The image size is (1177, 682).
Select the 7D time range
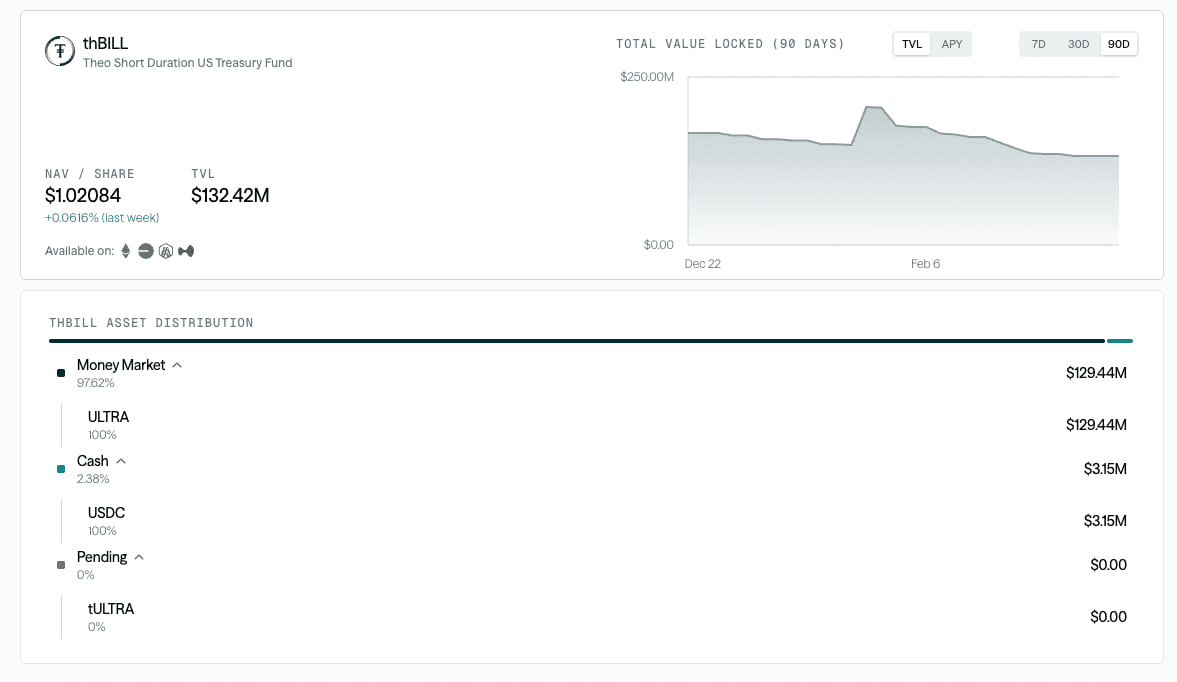pyautogui.click(x=1038, y=44)
